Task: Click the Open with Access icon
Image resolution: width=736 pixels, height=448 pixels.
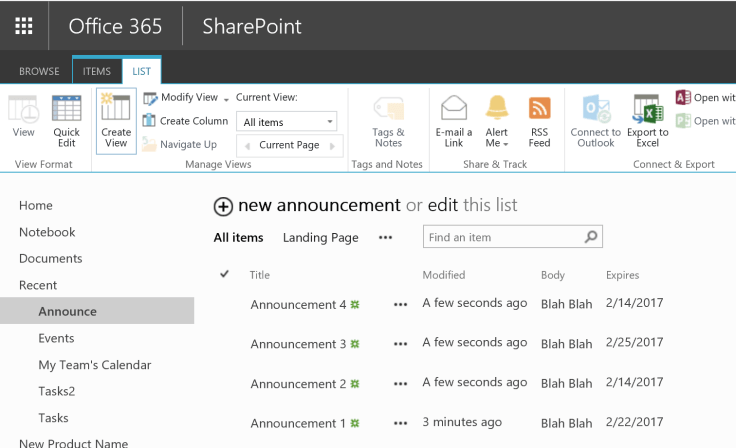Action: (683, 97)
